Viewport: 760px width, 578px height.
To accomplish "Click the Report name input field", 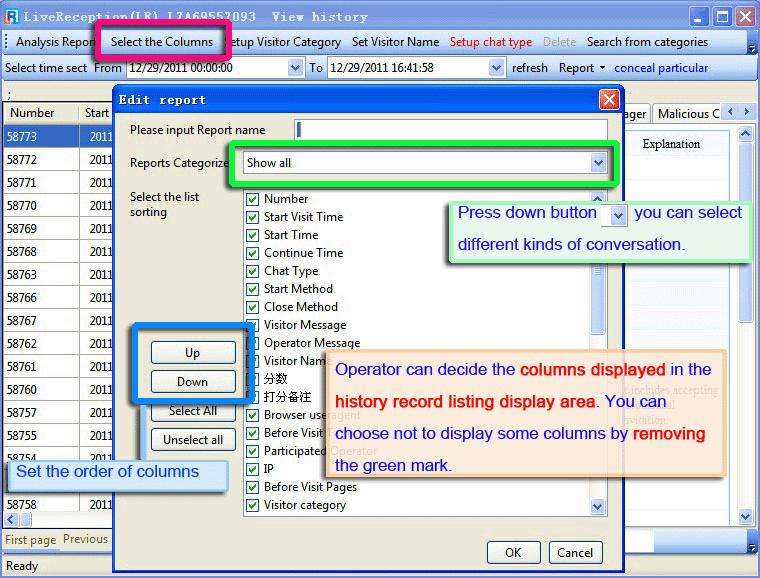I will pyautogui.click(x=451, y=129).
